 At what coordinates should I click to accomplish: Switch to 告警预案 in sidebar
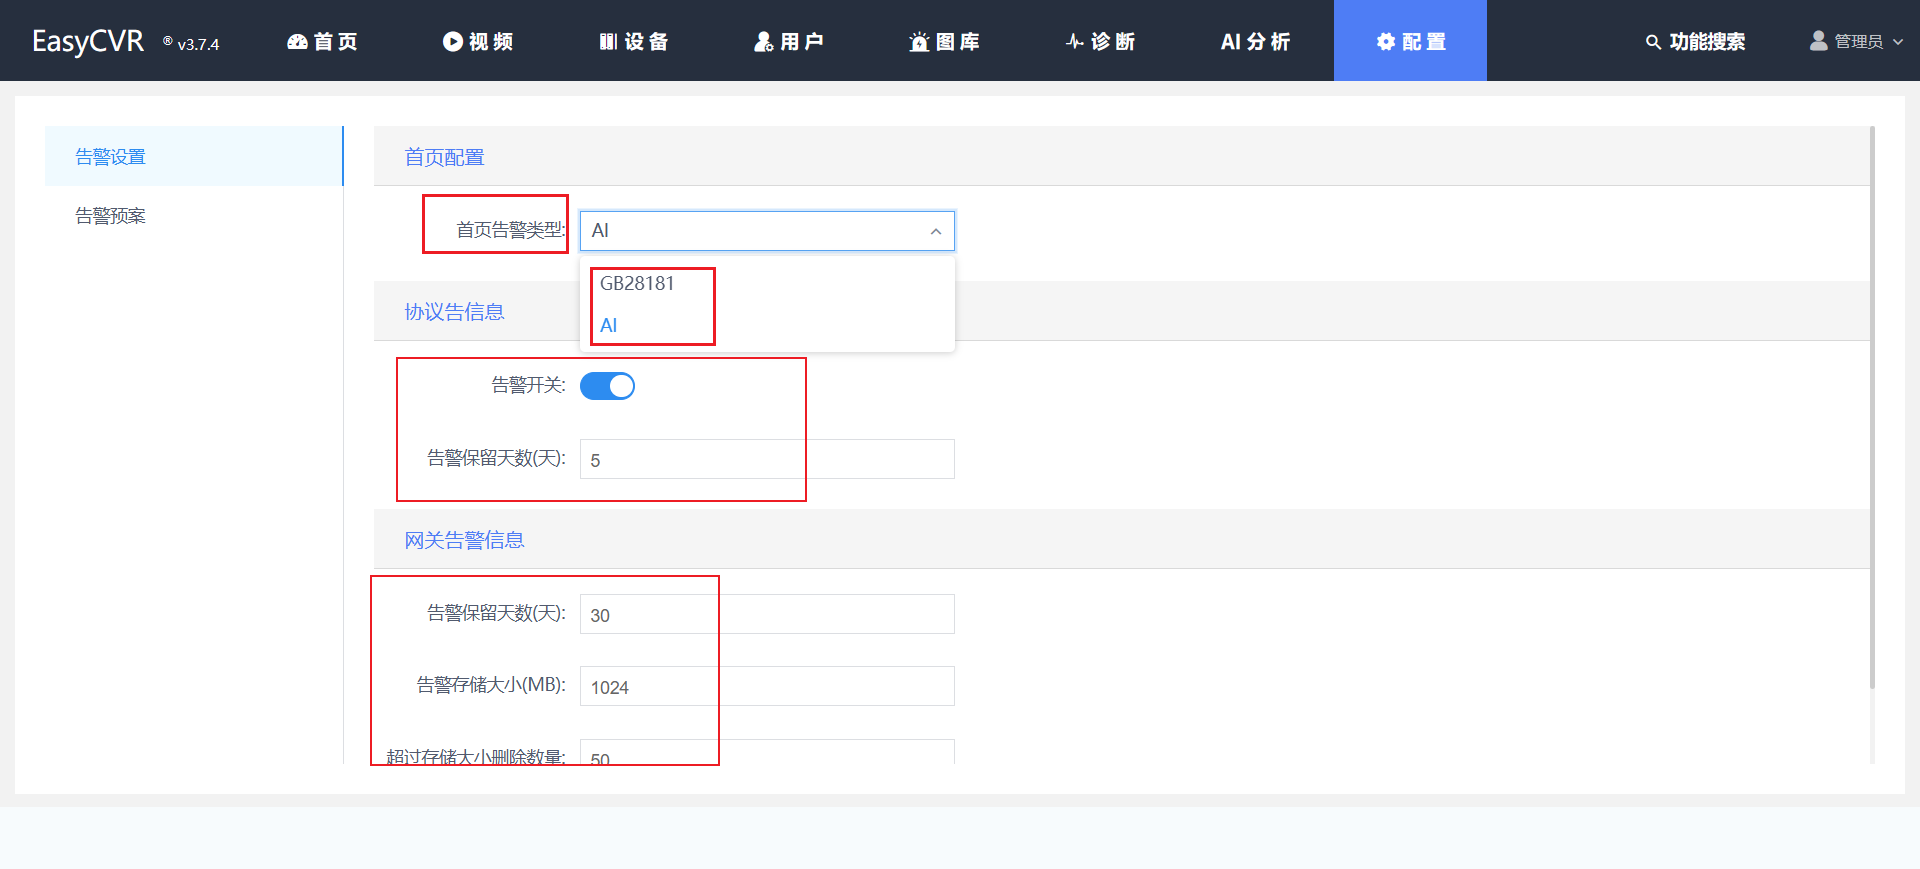pos(111,216)
